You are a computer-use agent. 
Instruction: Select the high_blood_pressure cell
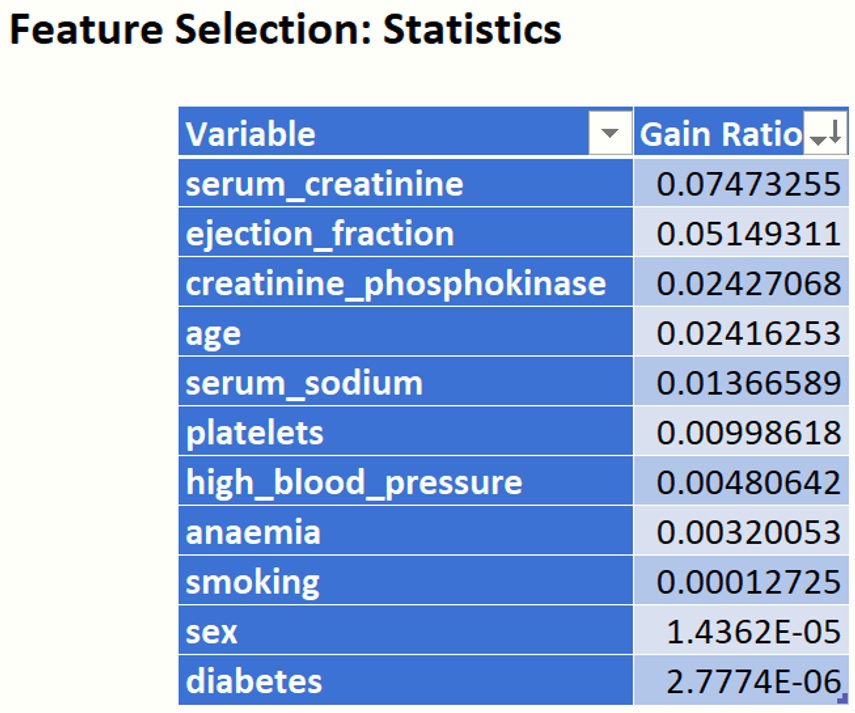pyautogui.click(x=354, y=483)
